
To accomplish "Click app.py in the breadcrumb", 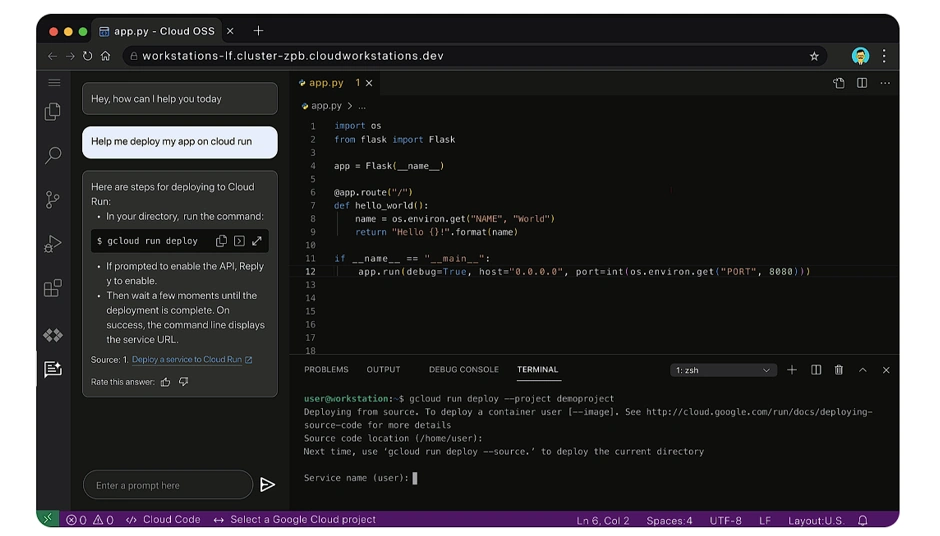I will tap(326, 106).
